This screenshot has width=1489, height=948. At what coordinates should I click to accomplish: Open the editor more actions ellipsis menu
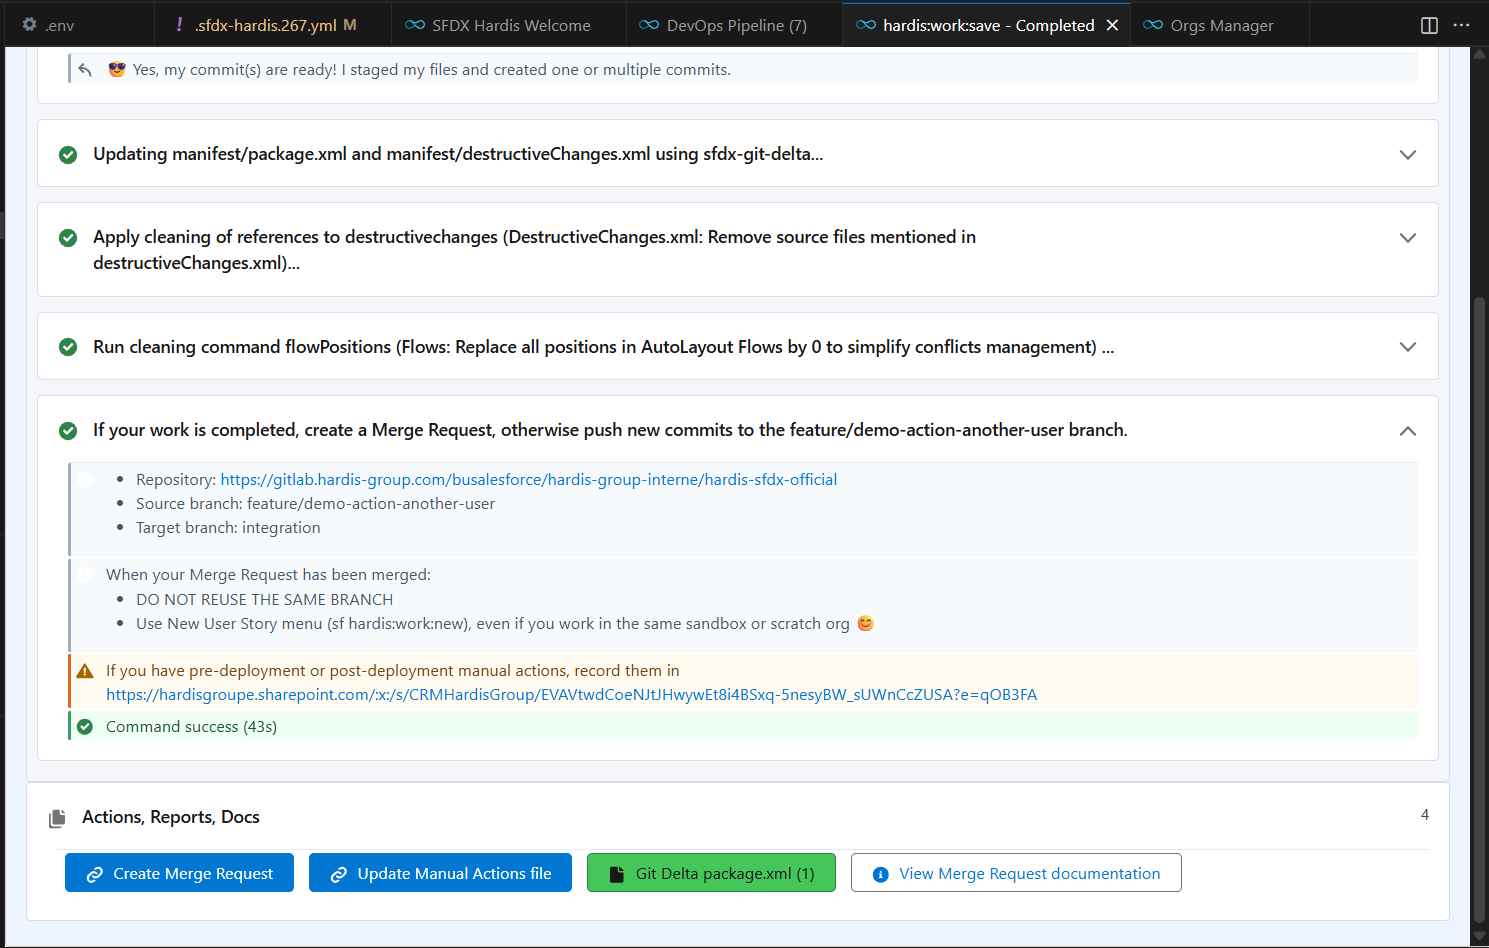1461,25
